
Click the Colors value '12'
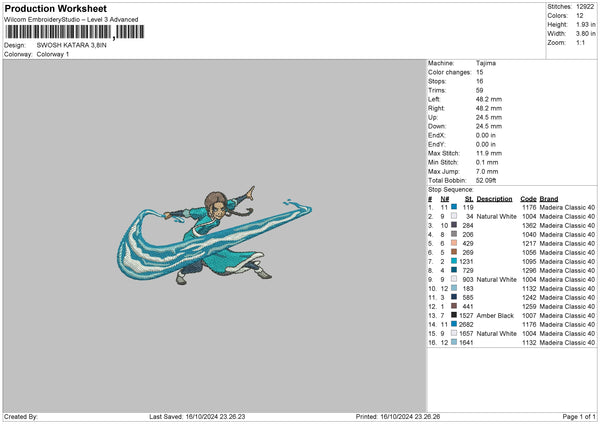(x=580, y=16)
